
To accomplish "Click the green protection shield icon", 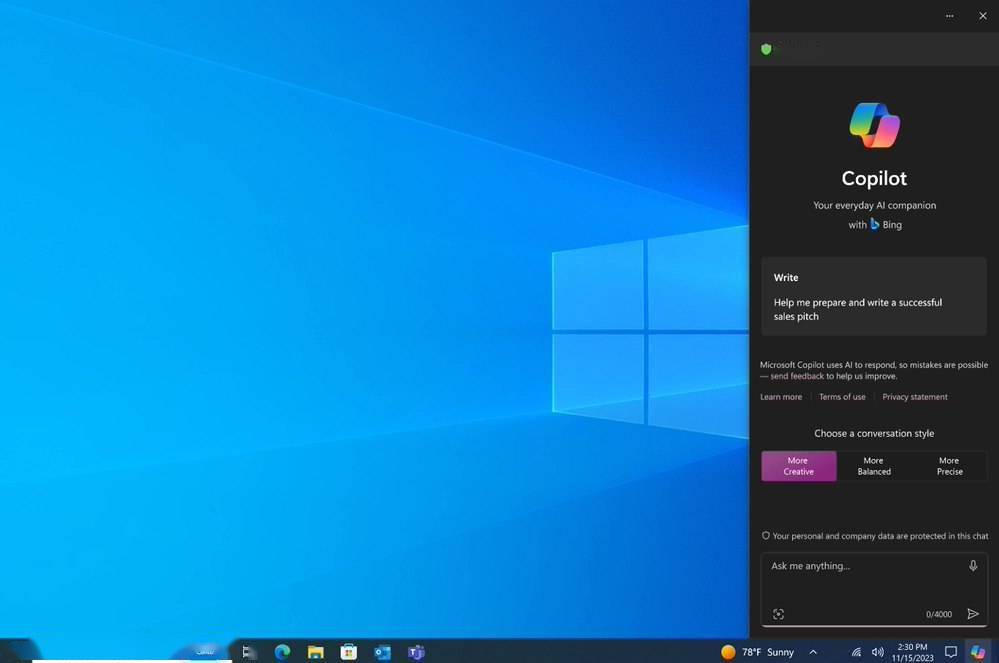I will click(x=766, y=49).
